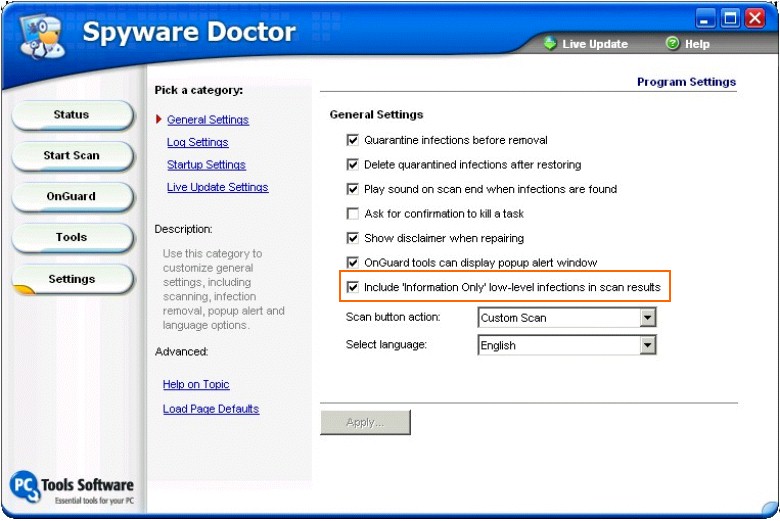Toggle Play sound on scan end
The image size is (780, 521).
[353, 189]
